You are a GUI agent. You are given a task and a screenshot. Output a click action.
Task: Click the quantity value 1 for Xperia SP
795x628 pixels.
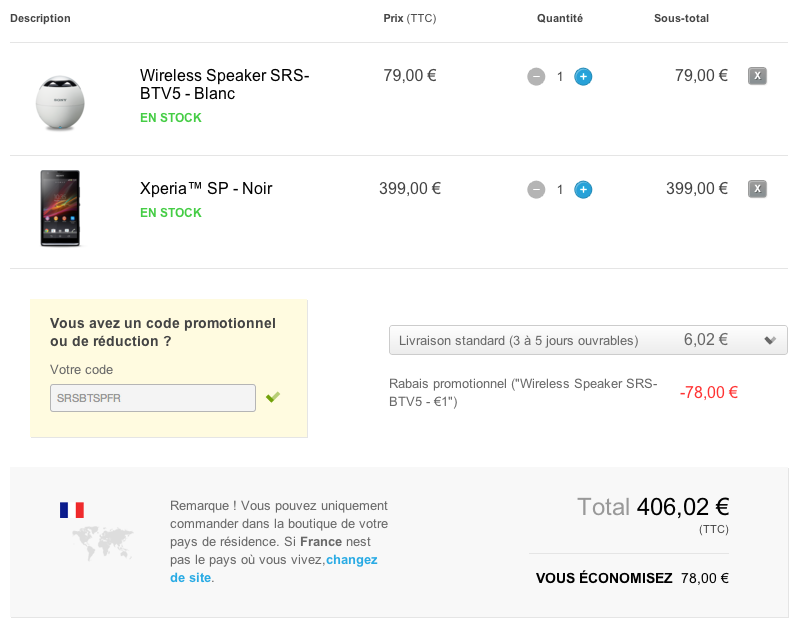click(x=560, y=190)
